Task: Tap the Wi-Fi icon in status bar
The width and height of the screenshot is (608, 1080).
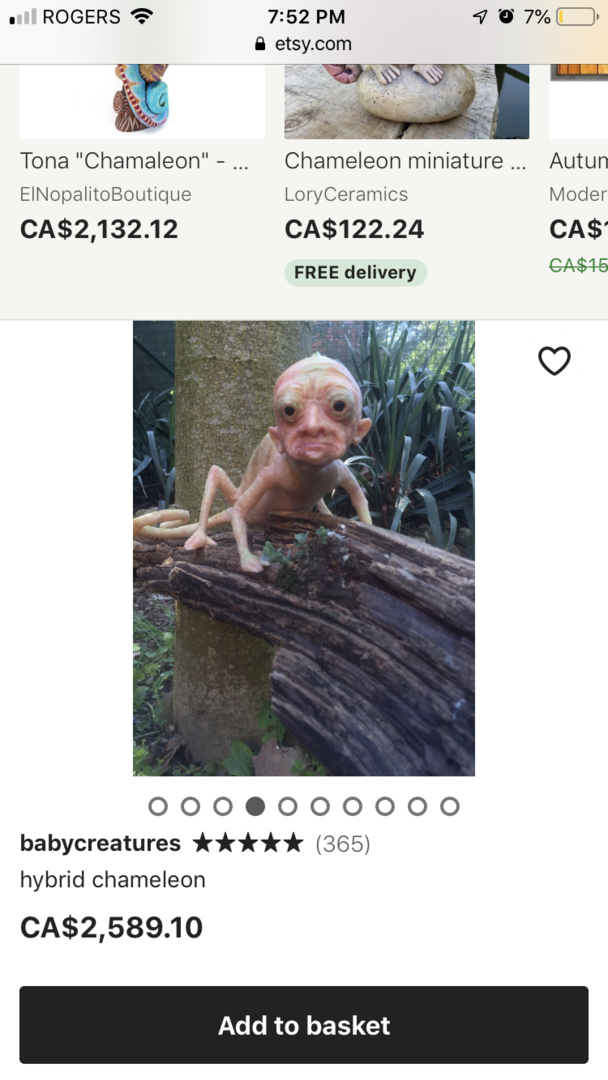Action: point(141,17)
